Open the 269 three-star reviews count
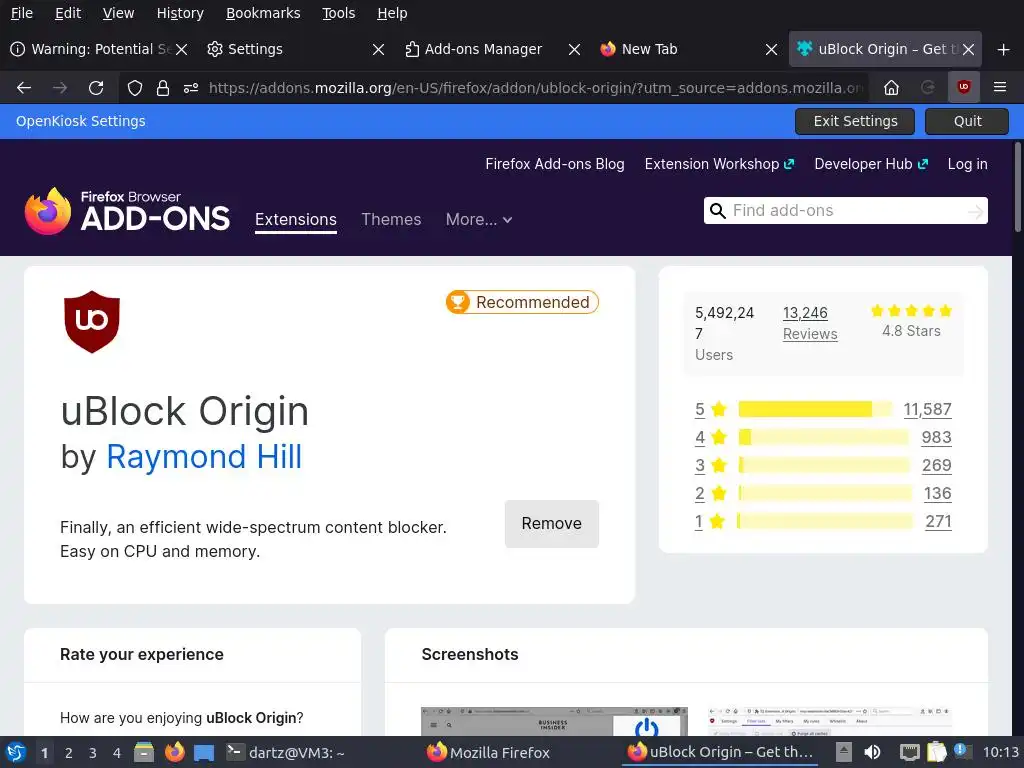The height and width of the screenshot is (768, 1024). coord(936,466)
